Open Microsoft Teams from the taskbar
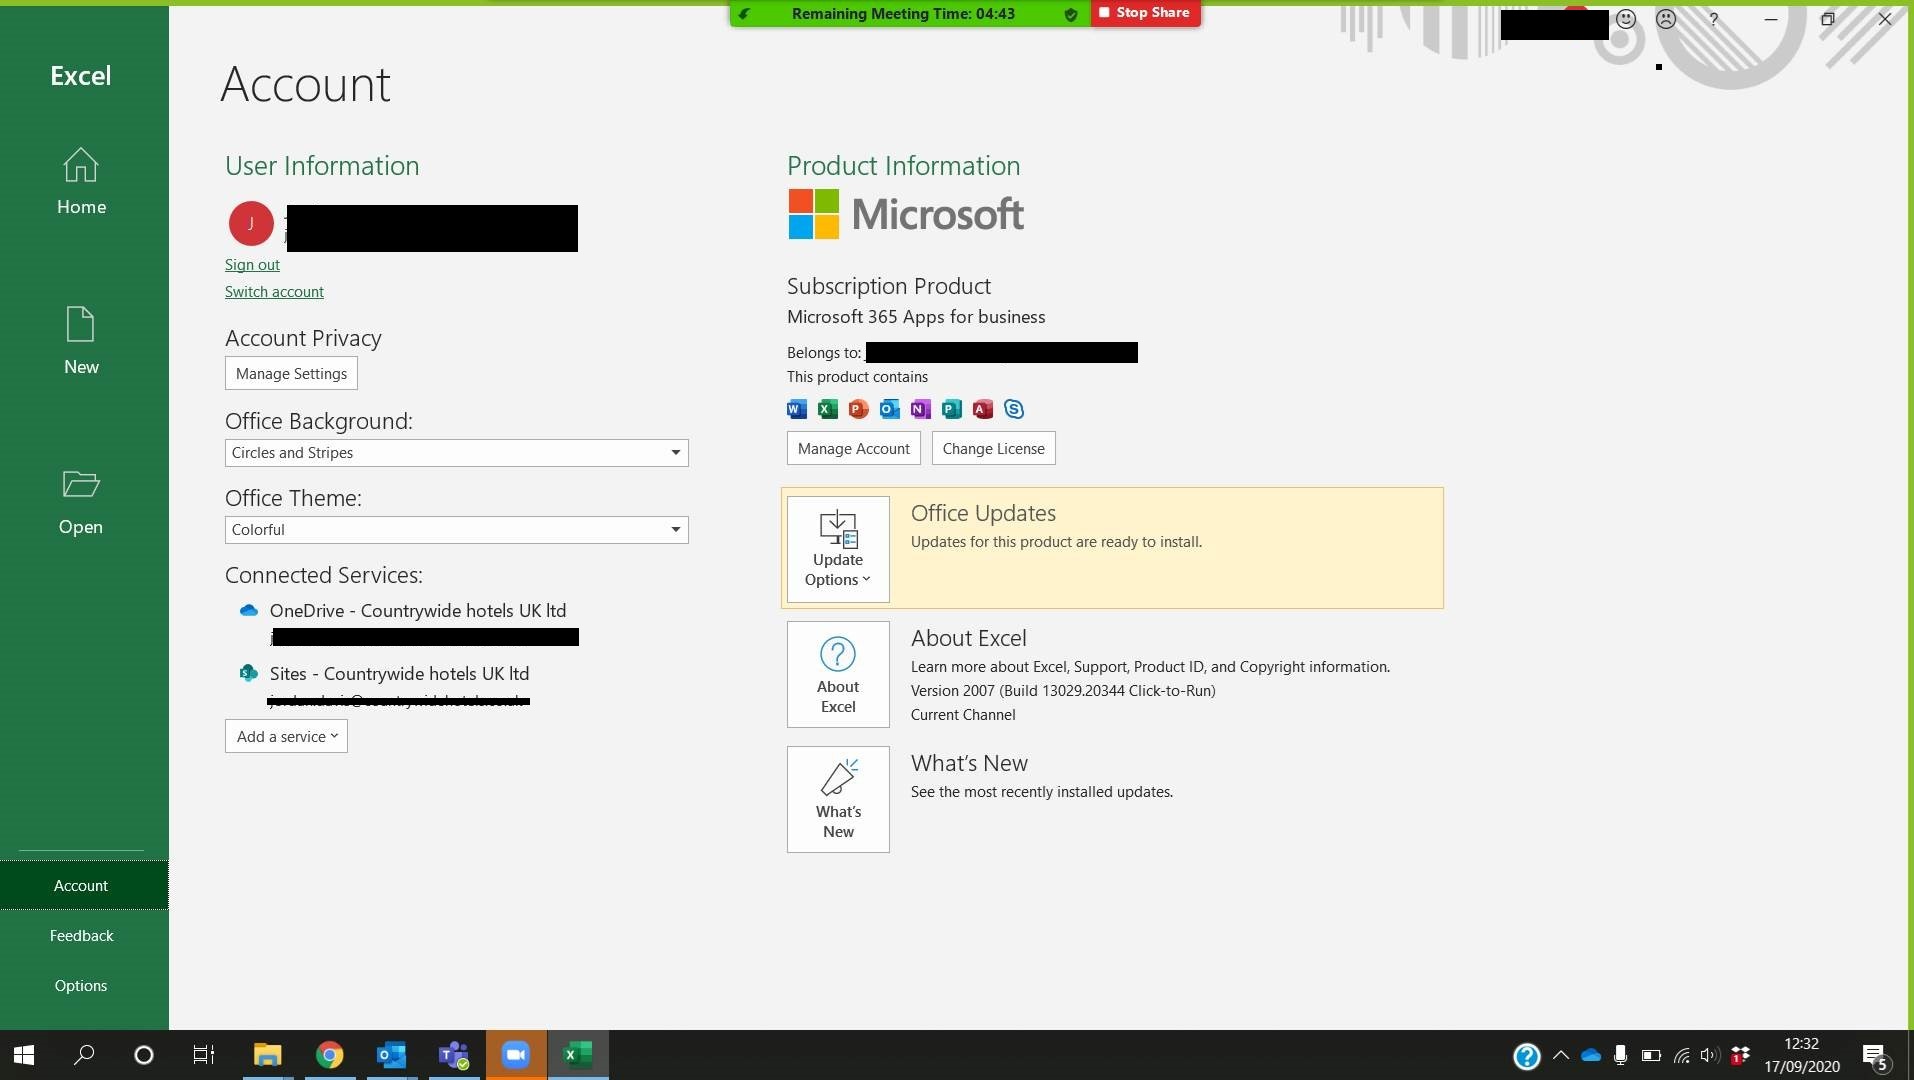 (454, 1055)
